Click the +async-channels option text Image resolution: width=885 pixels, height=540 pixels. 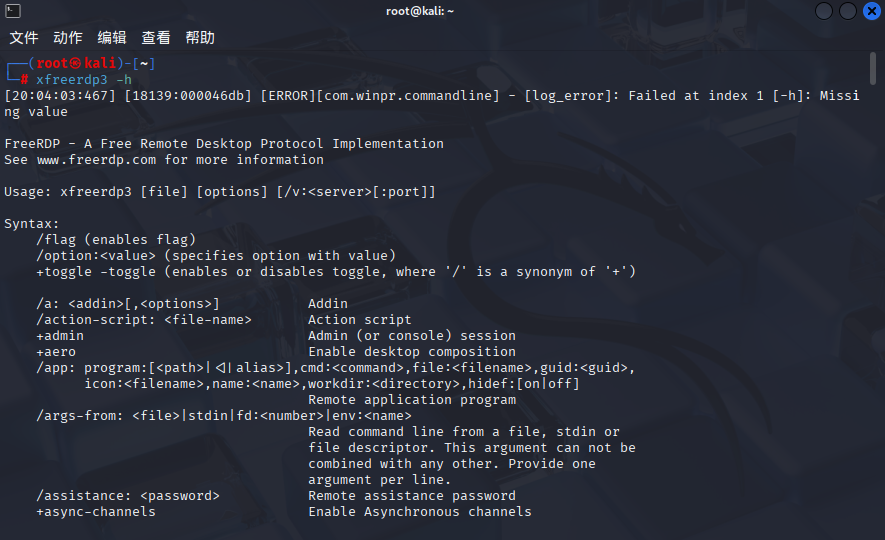click(x=96, y=512)
